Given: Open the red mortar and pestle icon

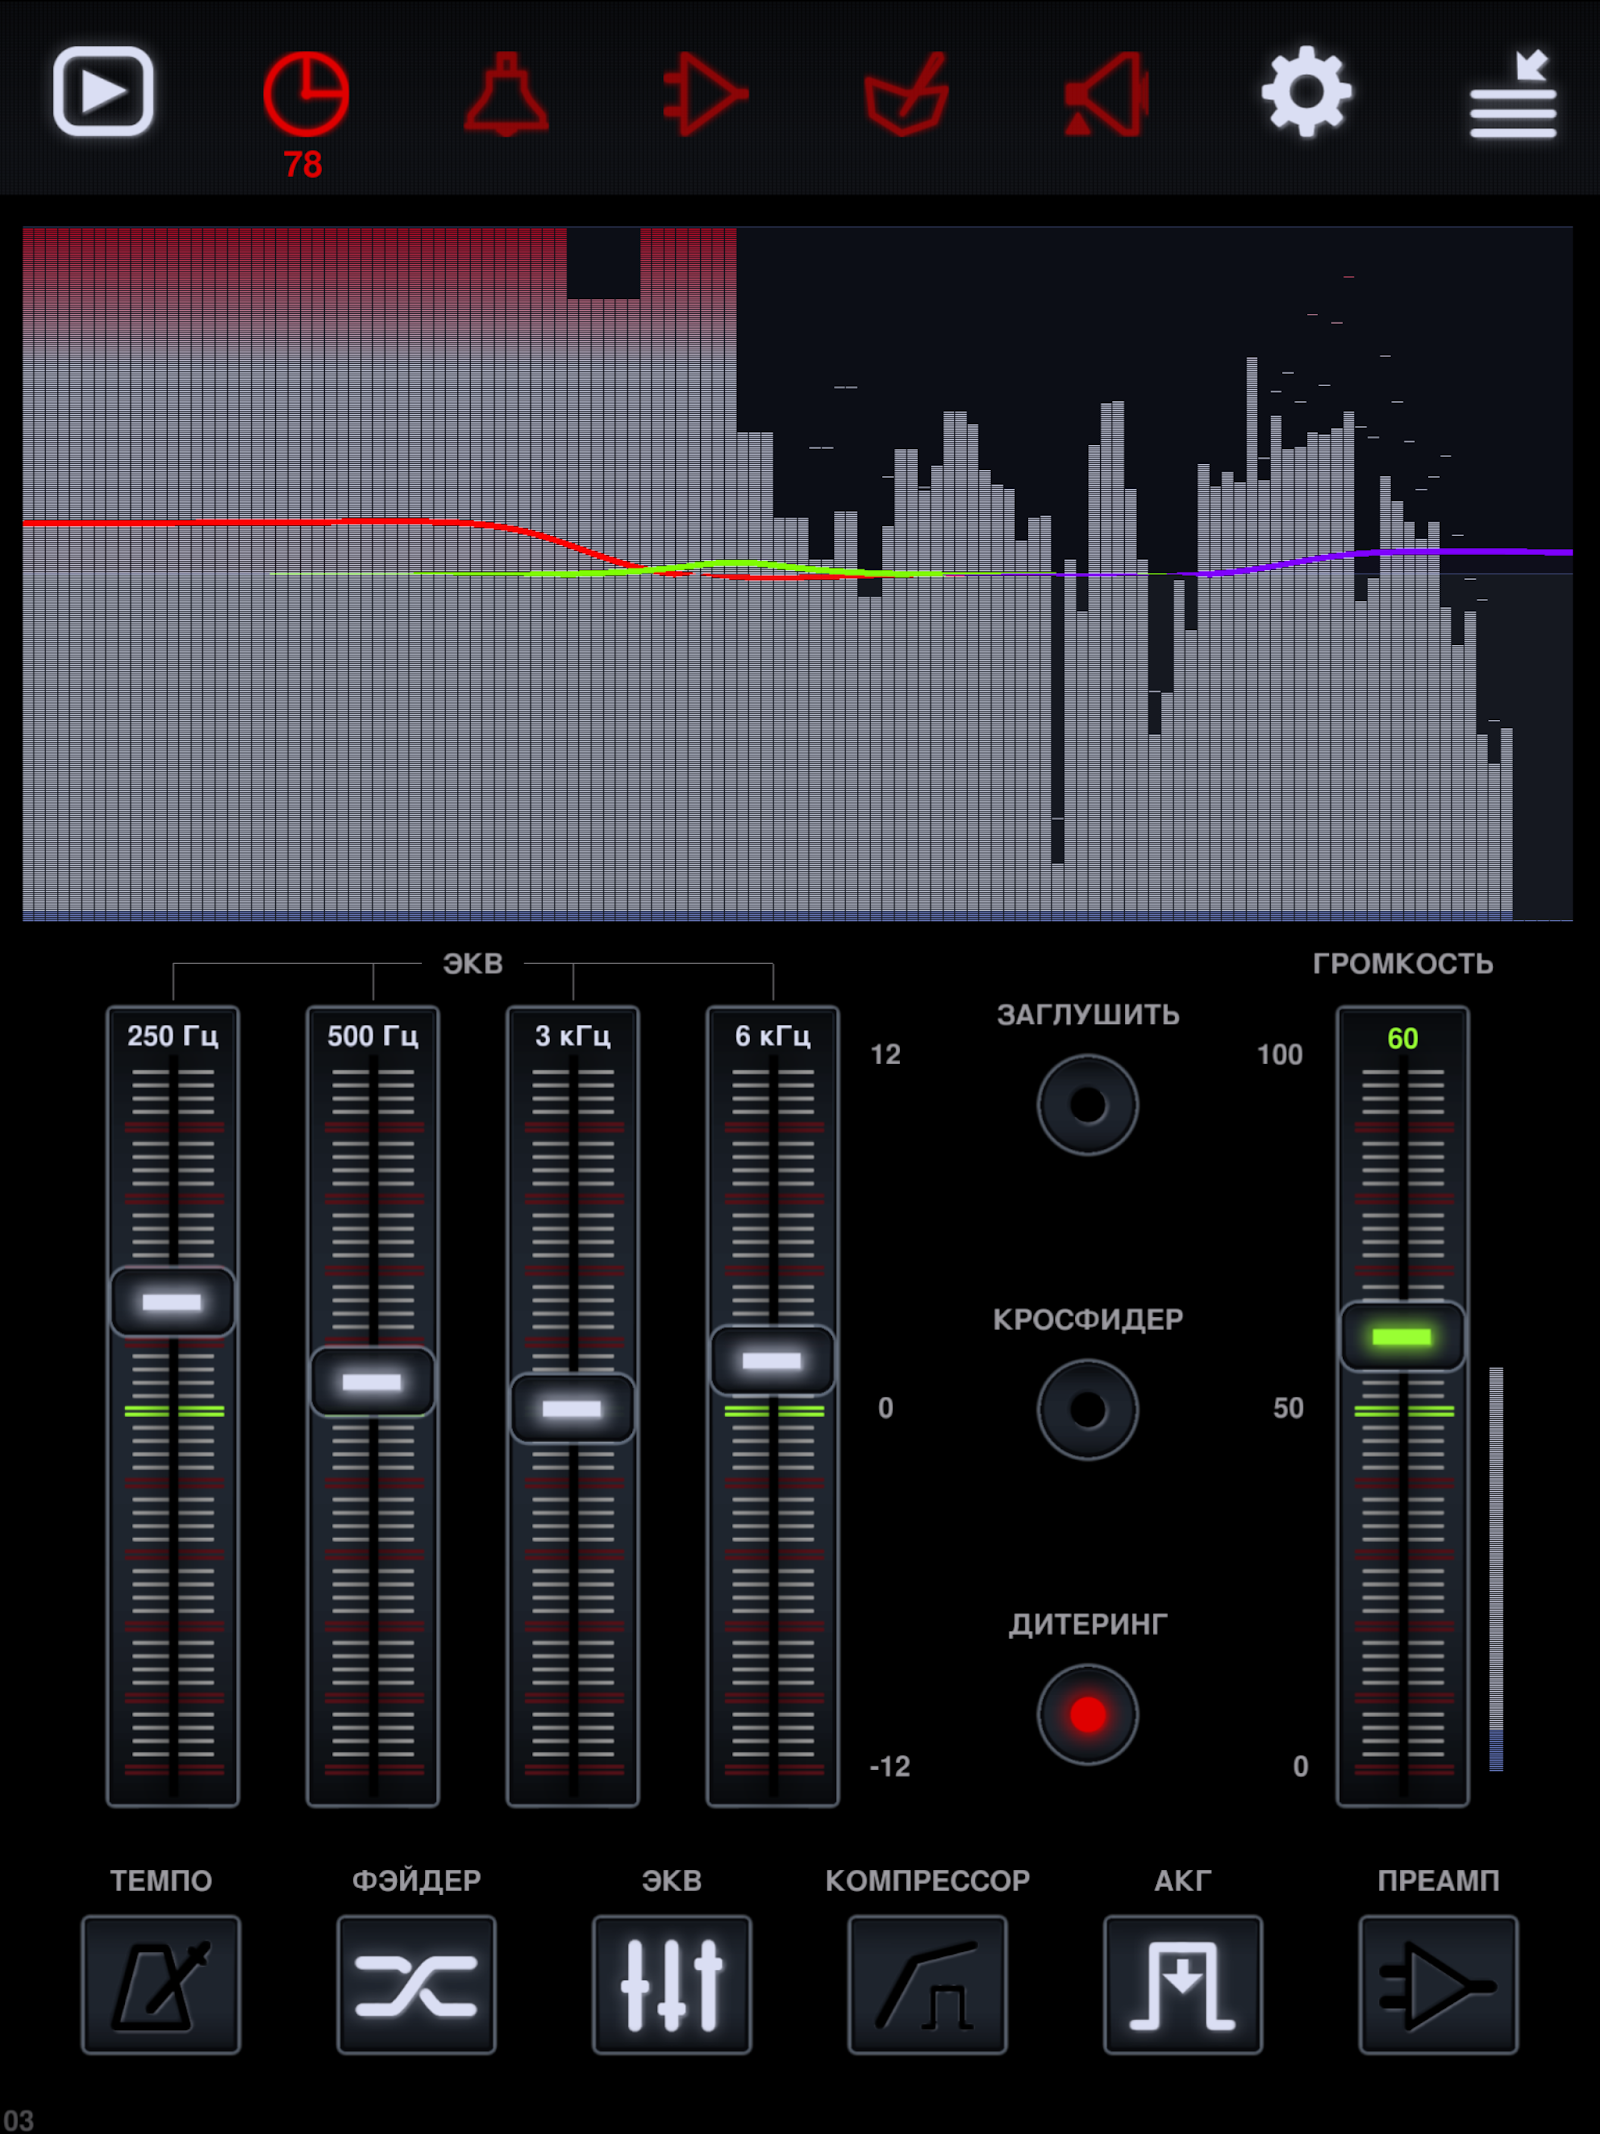Looking at the screenshot, I should click(x=906, y=94).
